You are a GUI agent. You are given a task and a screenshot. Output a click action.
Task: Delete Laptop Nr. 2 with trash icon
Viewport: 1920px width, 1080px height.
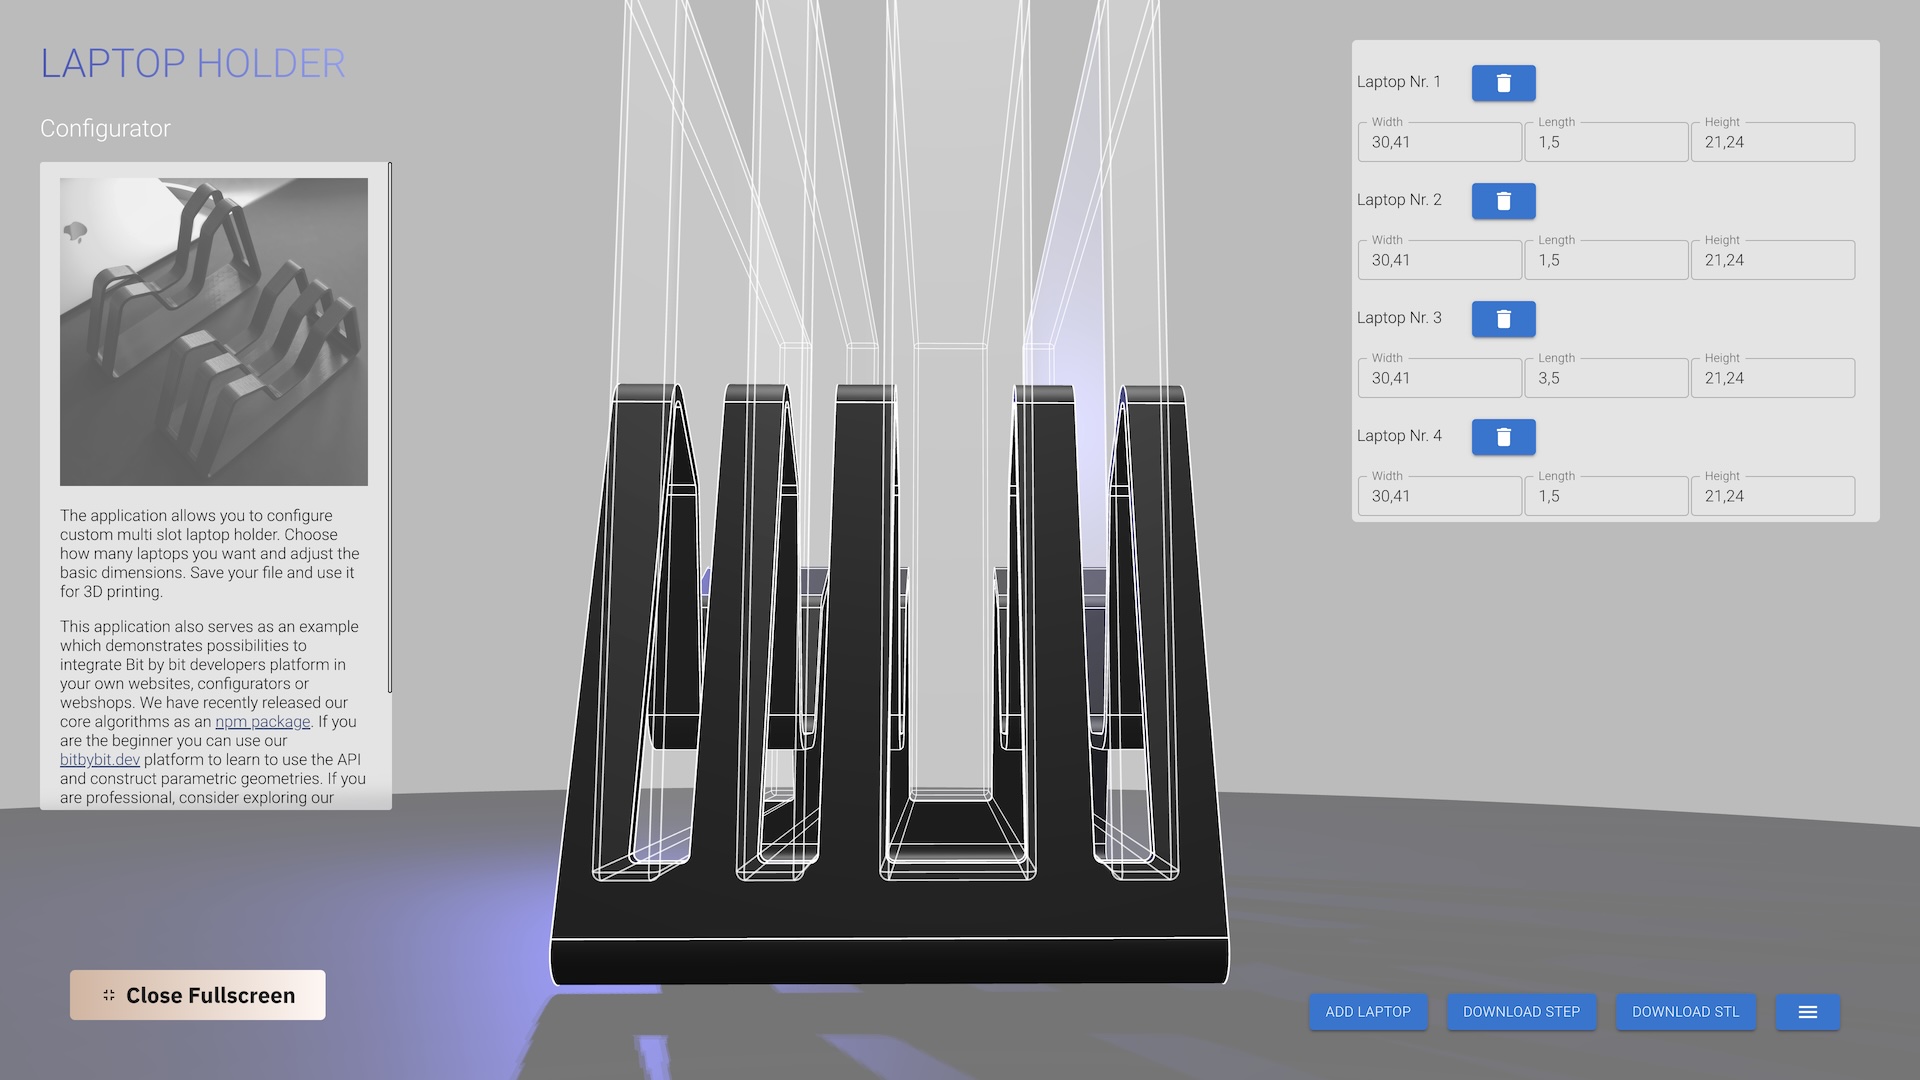1503,201
